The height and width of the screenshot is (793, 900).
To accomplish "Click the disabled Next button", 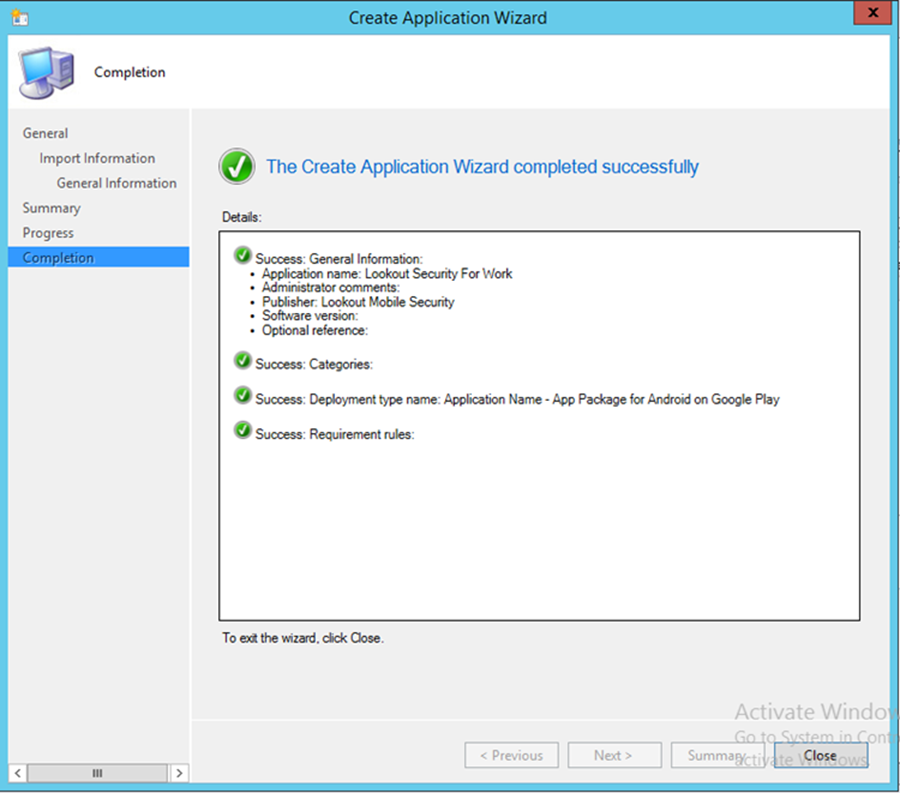I will pos(614,755).
